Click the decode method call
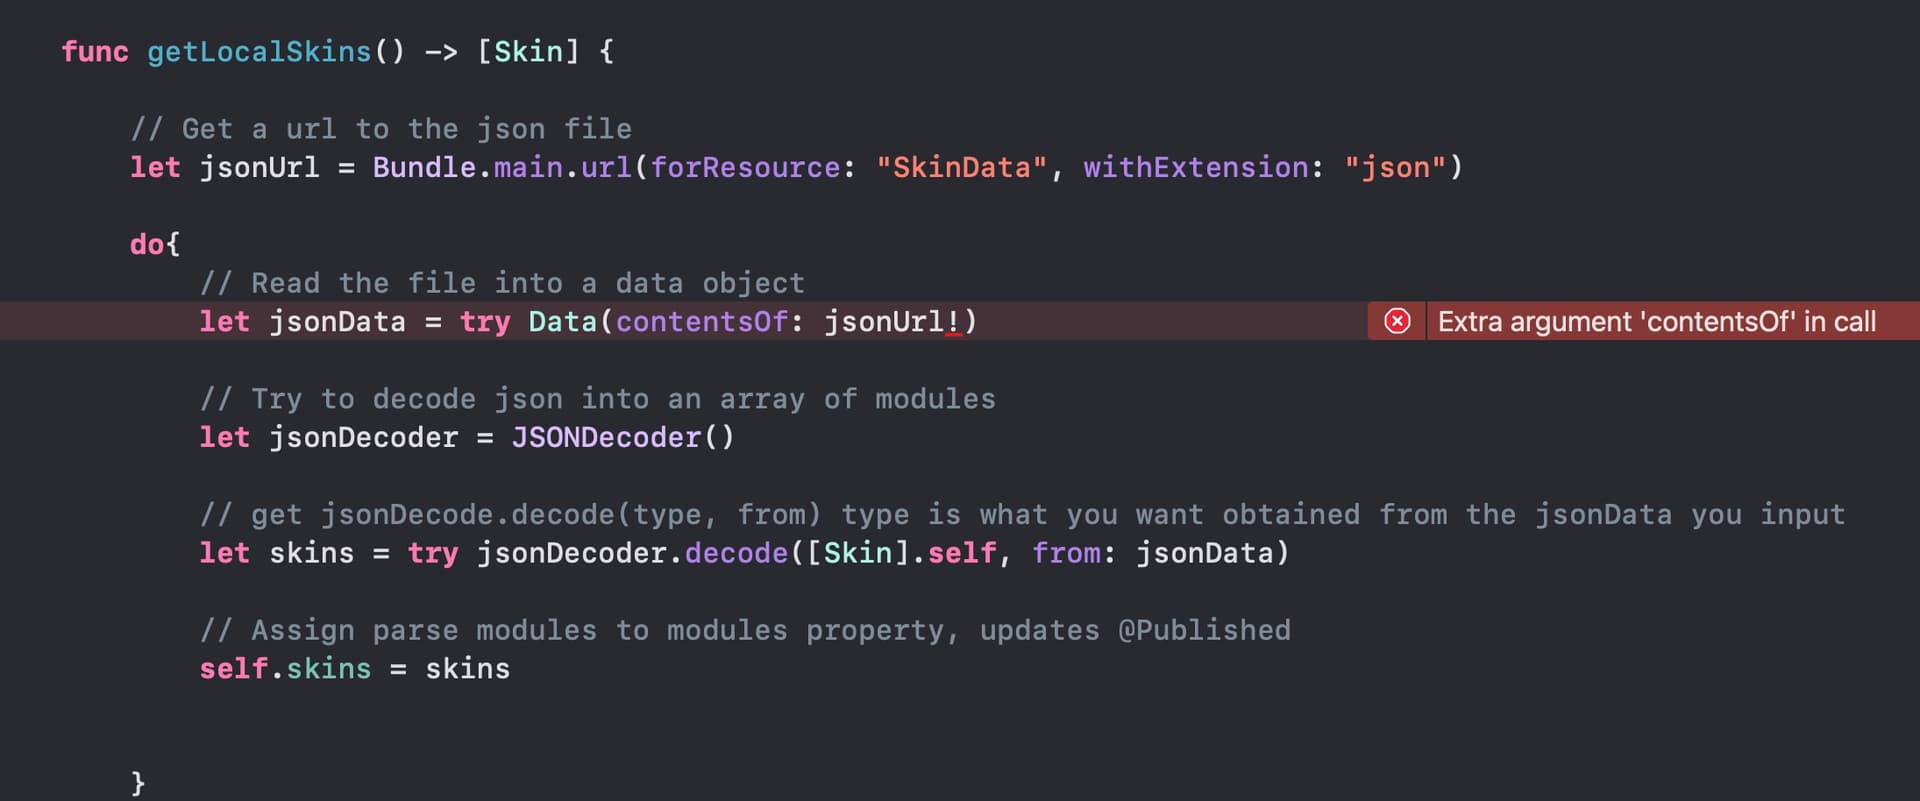 [737, 553]
